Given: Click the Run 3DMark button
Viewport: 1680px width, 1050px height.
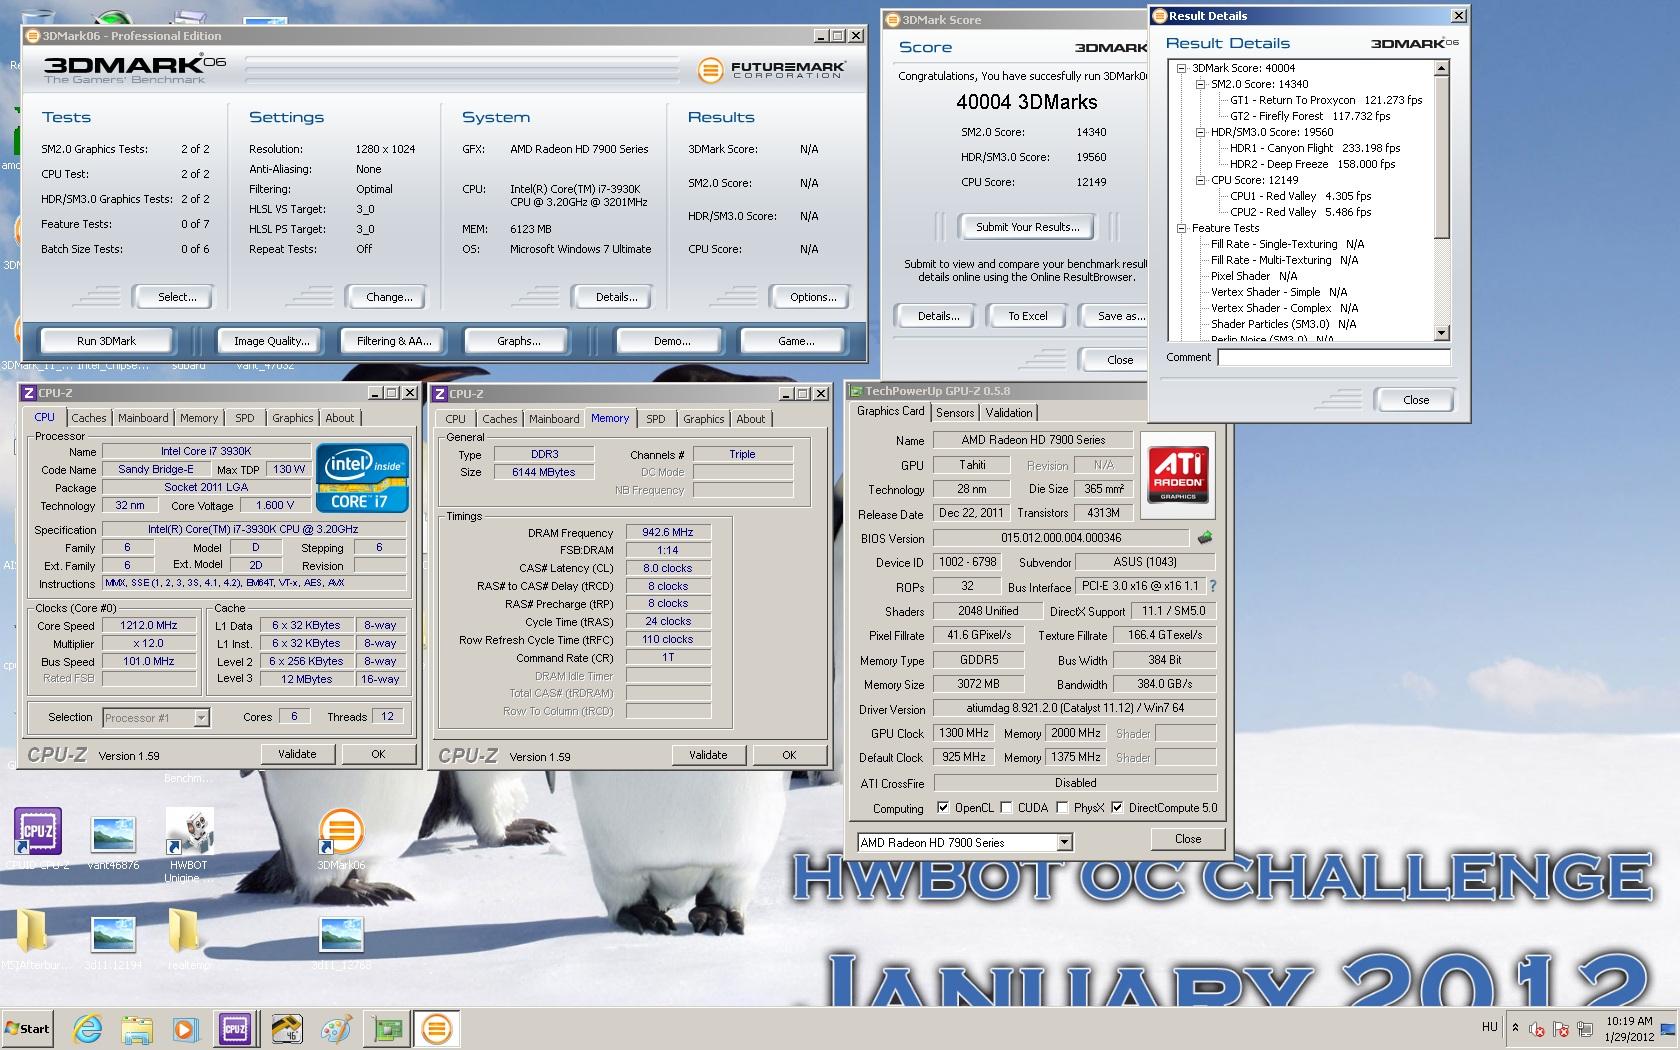Looking at the screenshot, I should pyautogui.click(x=106, y=341).
